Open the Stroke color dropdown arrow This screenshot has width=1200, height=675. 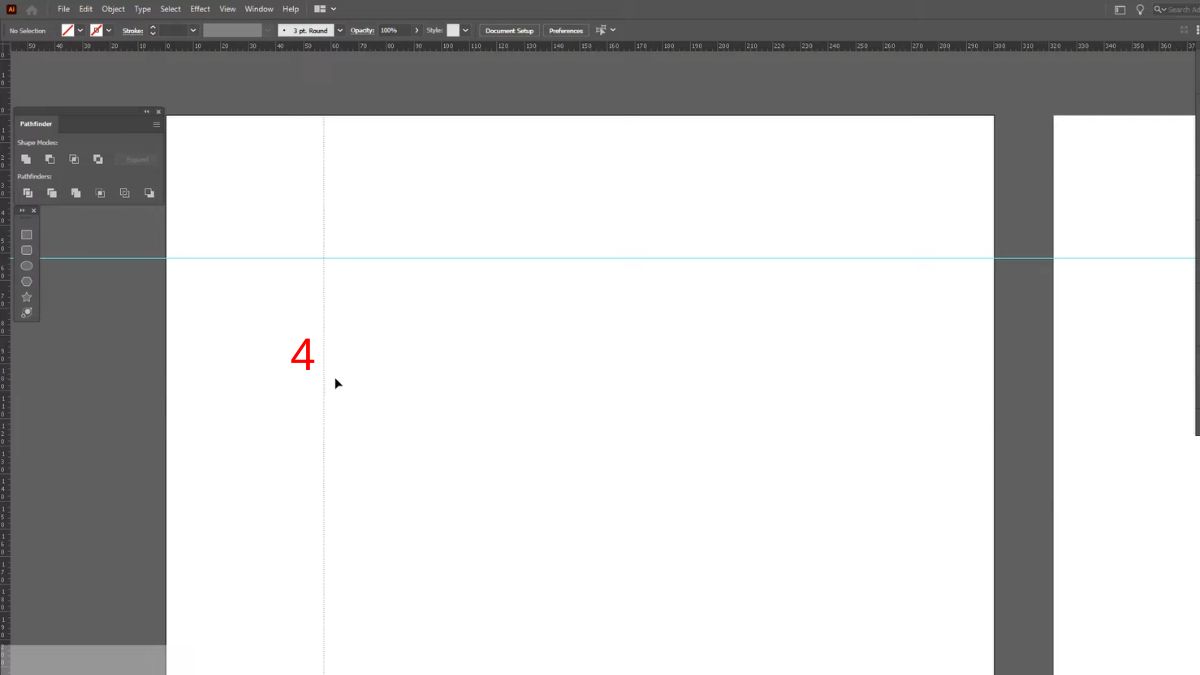tap(108, 30)
